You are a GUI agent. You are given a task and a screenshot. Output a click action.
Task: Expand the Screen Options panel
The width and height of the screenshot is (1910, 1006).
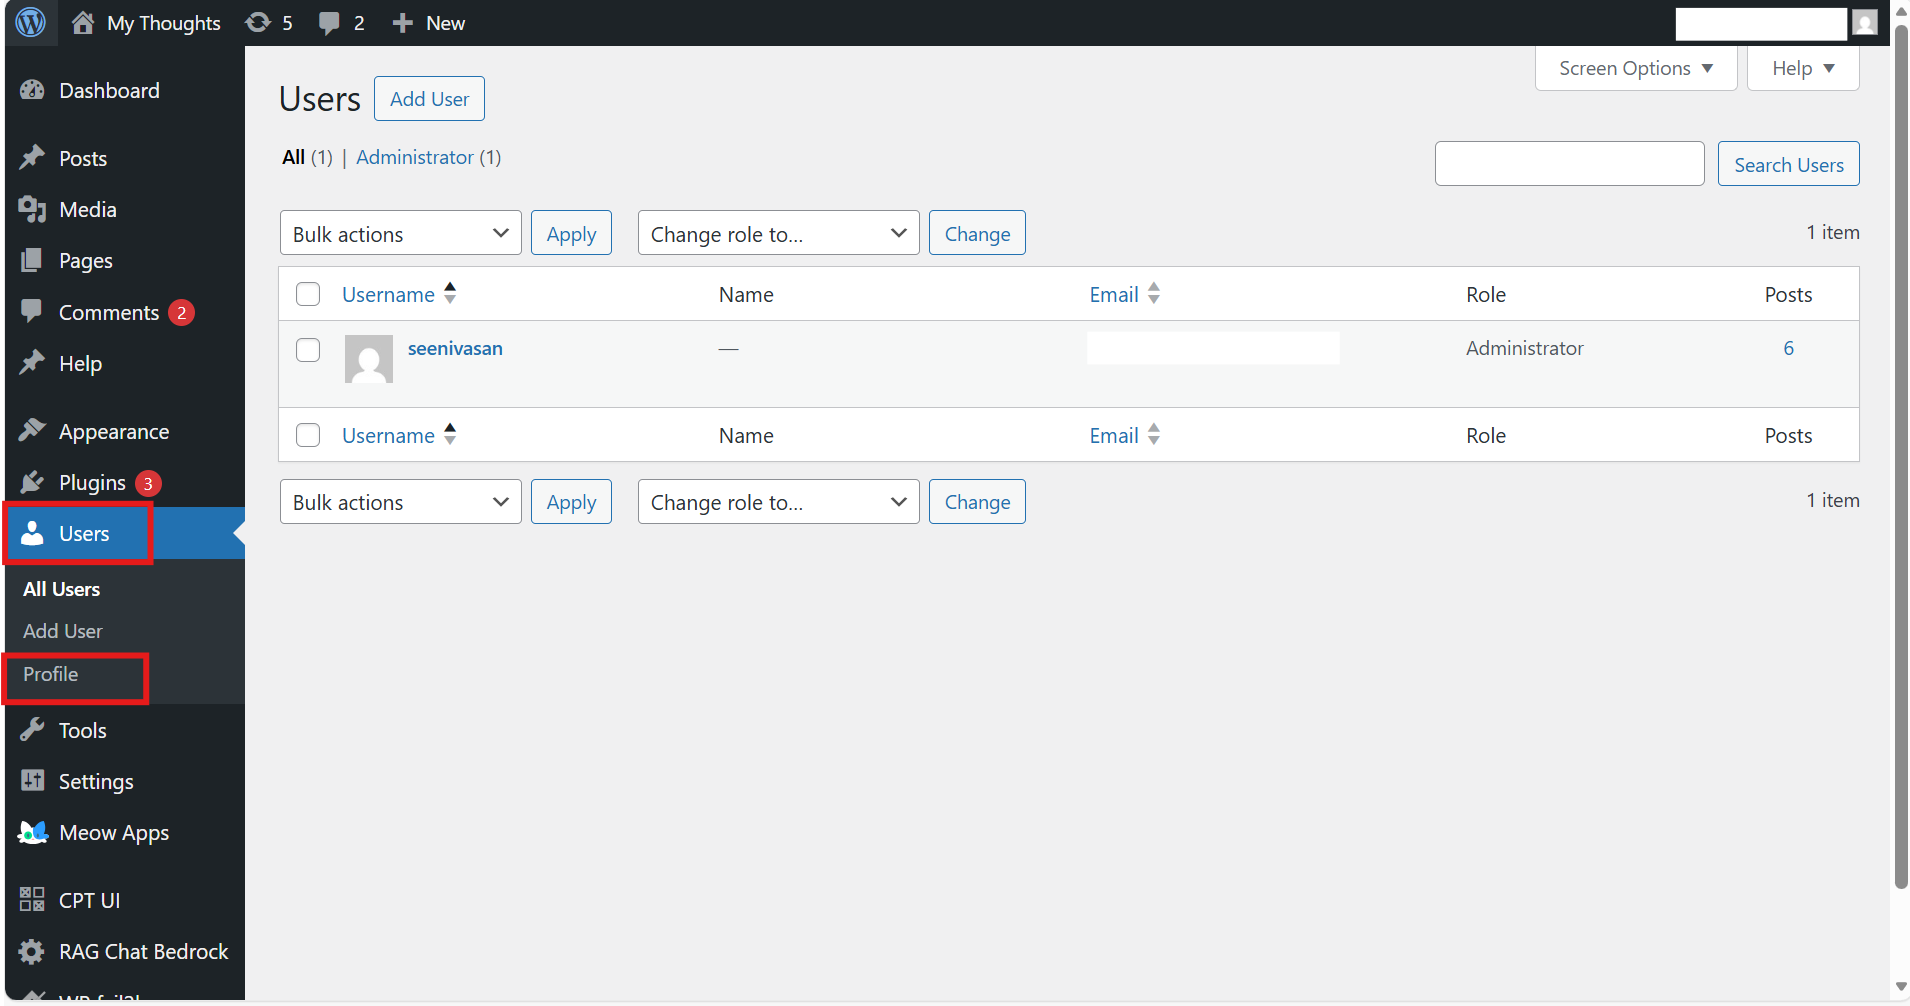click(x=1635, y=68)
